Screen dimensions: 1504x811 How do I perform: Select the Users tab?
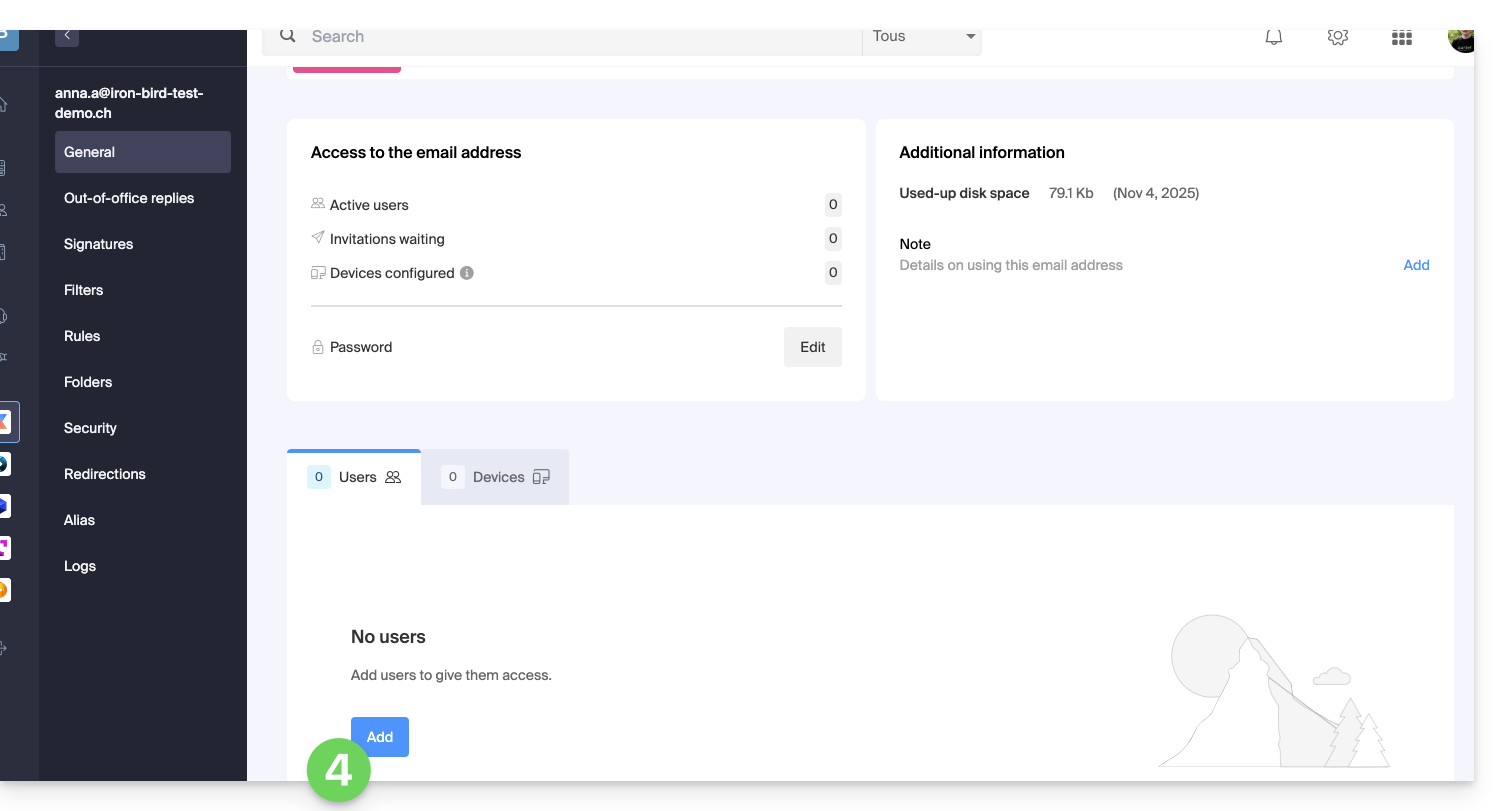tap(355, 477)
